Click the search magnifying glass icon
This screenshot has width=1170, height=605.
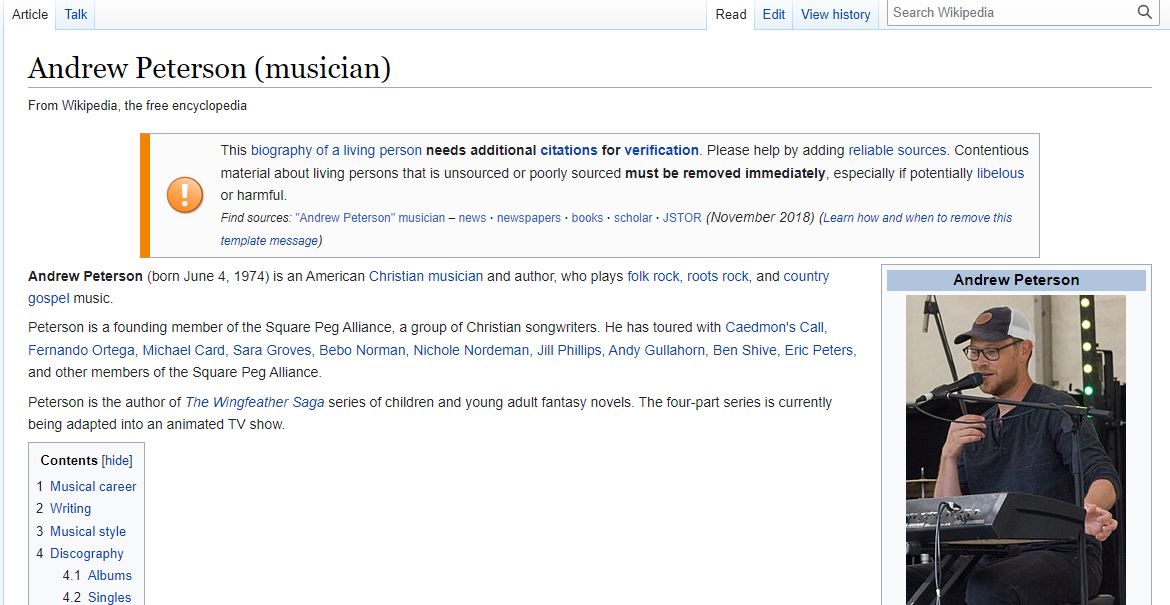pos(1144,12)
